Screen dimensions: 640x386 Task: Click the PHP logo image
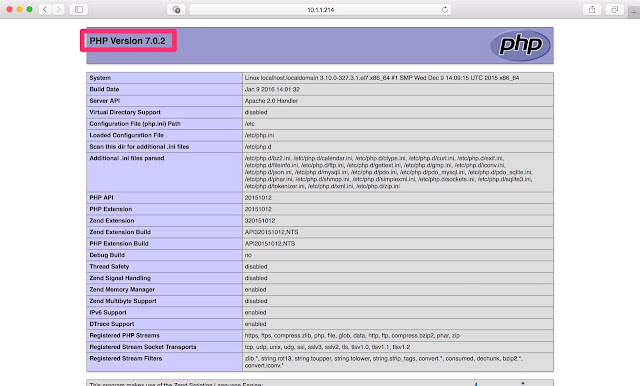(x=520, y=45)
